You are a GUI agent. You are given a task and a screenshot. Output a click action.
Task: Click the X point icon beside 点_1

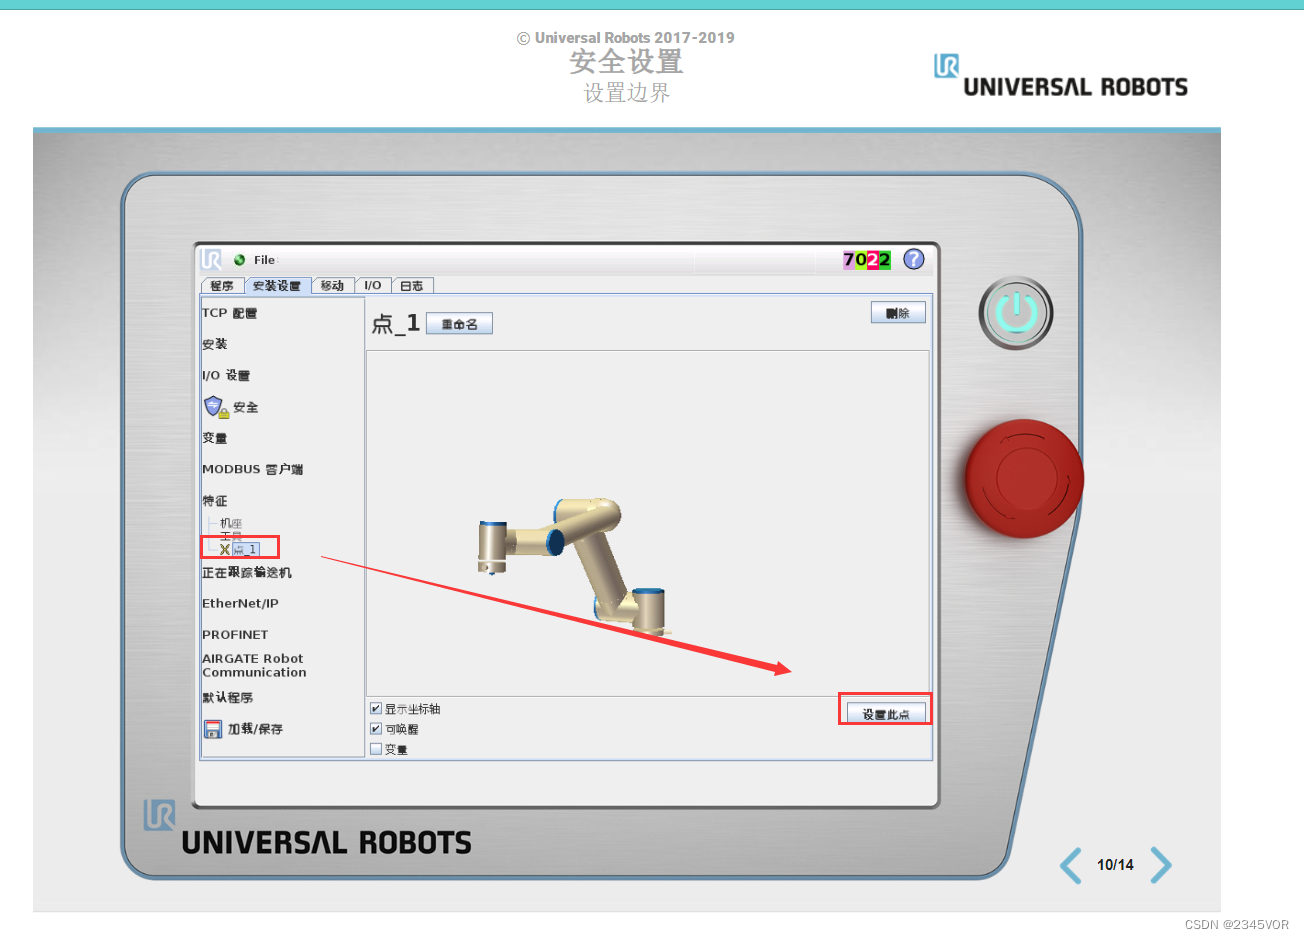pyautogui.click(x=225, y=549)
